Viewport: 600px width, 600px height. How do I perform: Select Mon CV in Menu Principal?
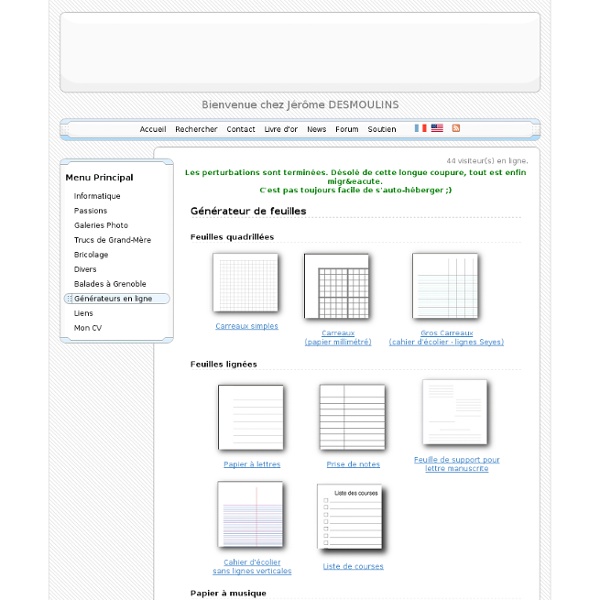(x=88, y=328)
